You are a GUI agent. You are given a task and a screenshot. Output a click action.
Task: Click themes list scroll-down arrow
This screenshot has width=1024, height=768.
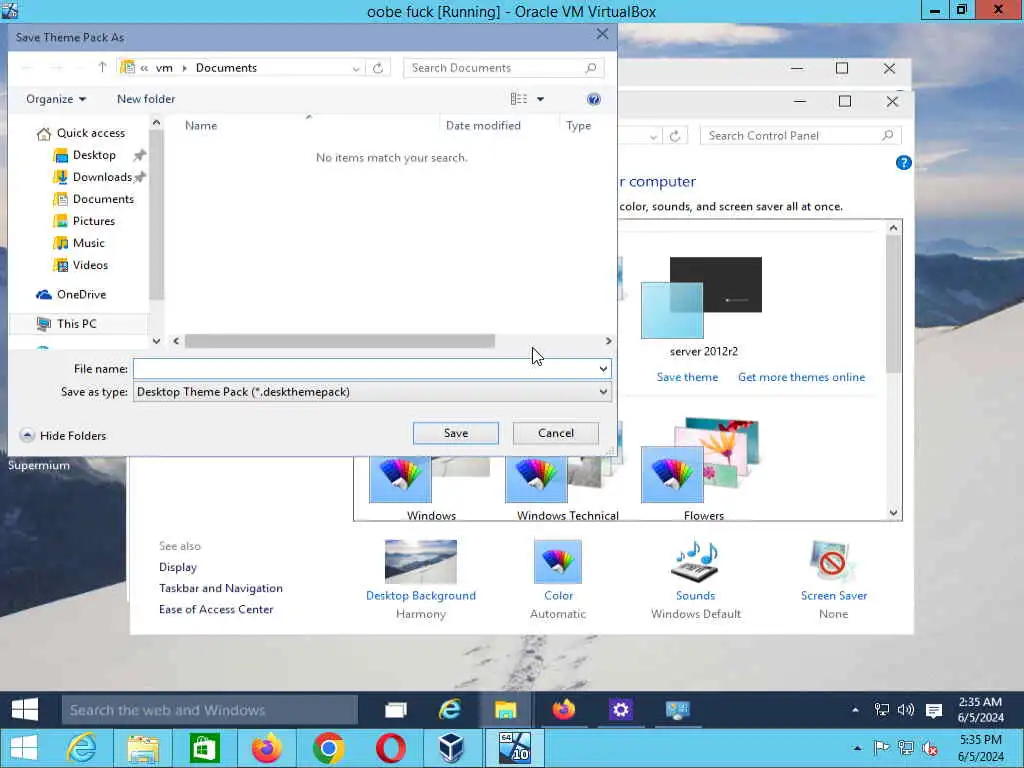click(x=893, y=513)
